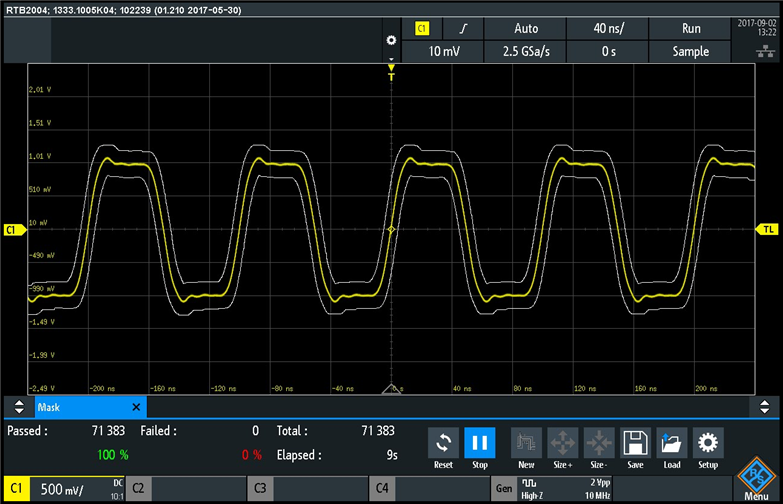
Task: Open the 40 ns/ timebase setting
Action: (x=608, y=29)
